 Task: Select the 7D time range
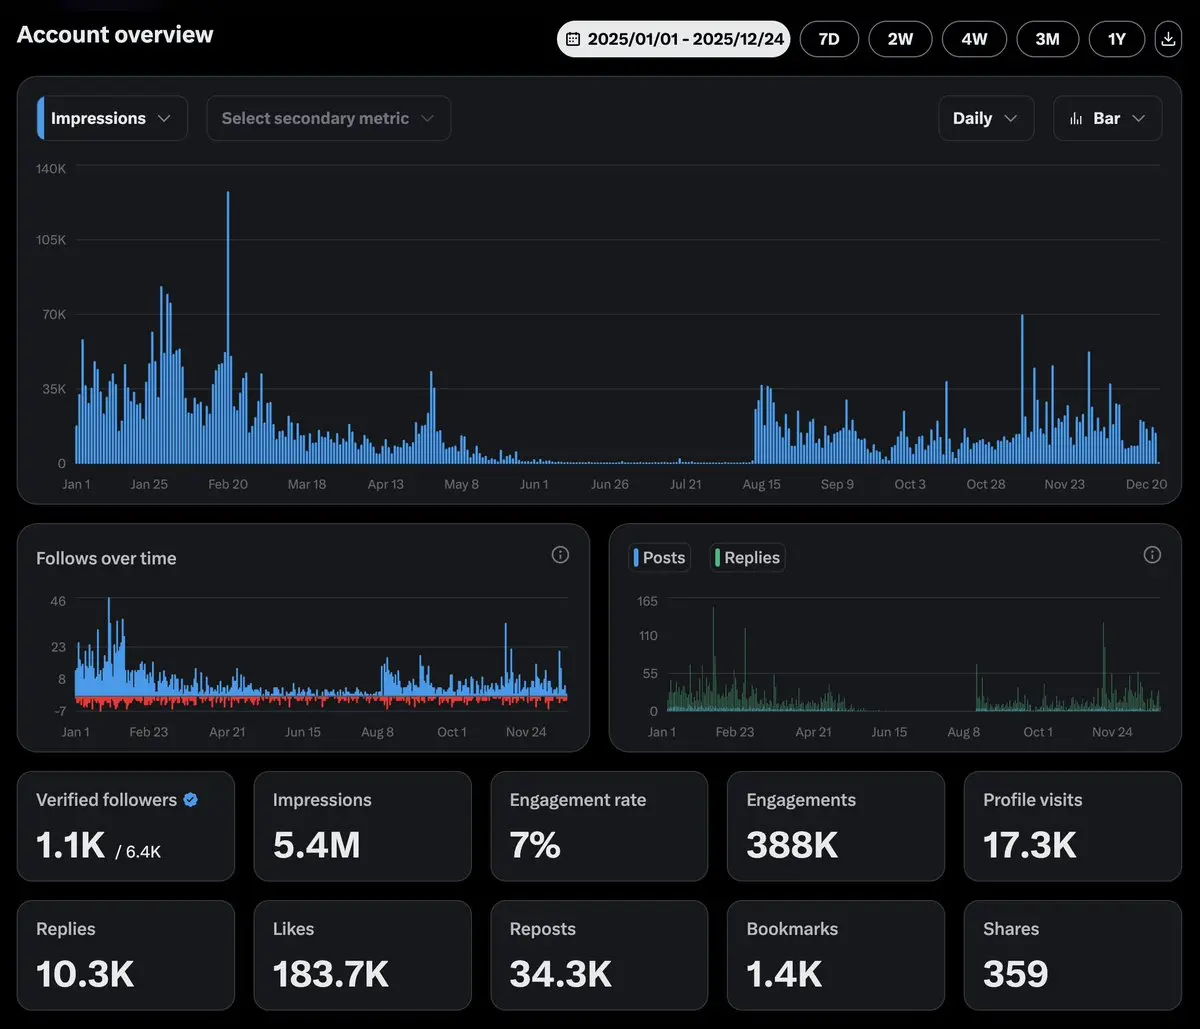(x=829, y=39)
